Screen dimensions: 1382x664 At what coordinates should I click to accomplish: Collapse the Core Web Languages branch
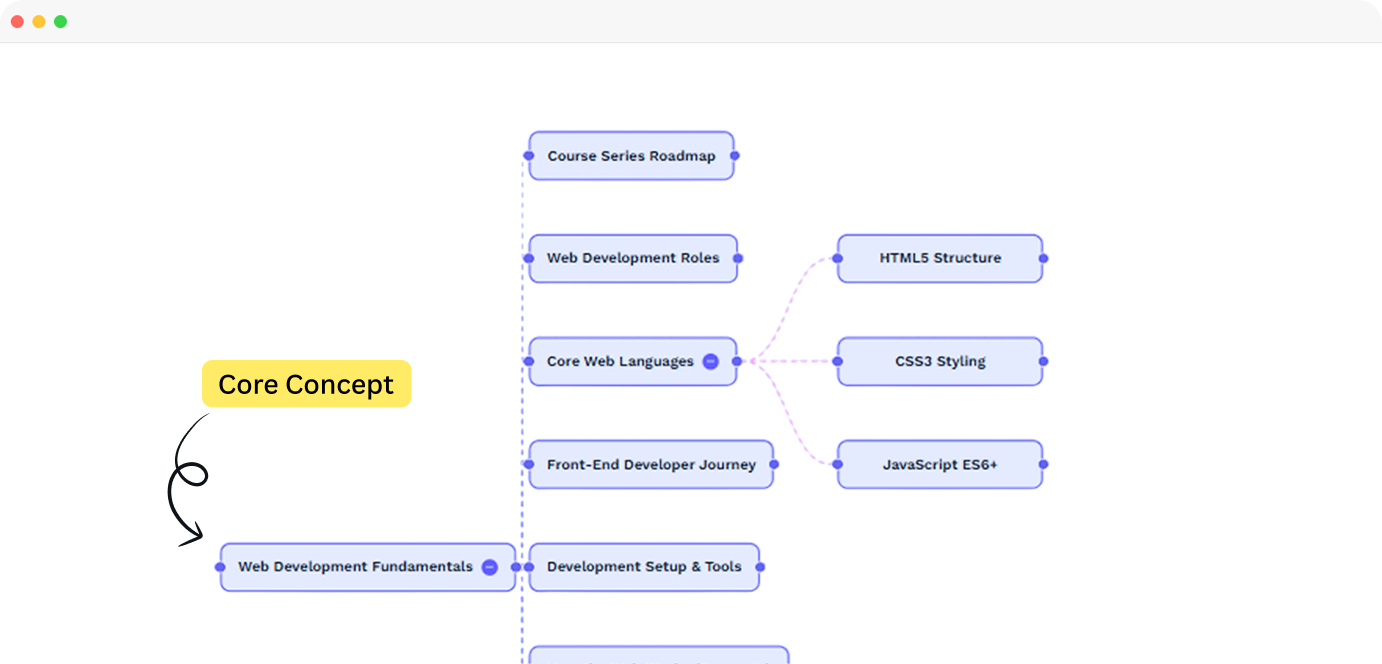coord(710,361)
